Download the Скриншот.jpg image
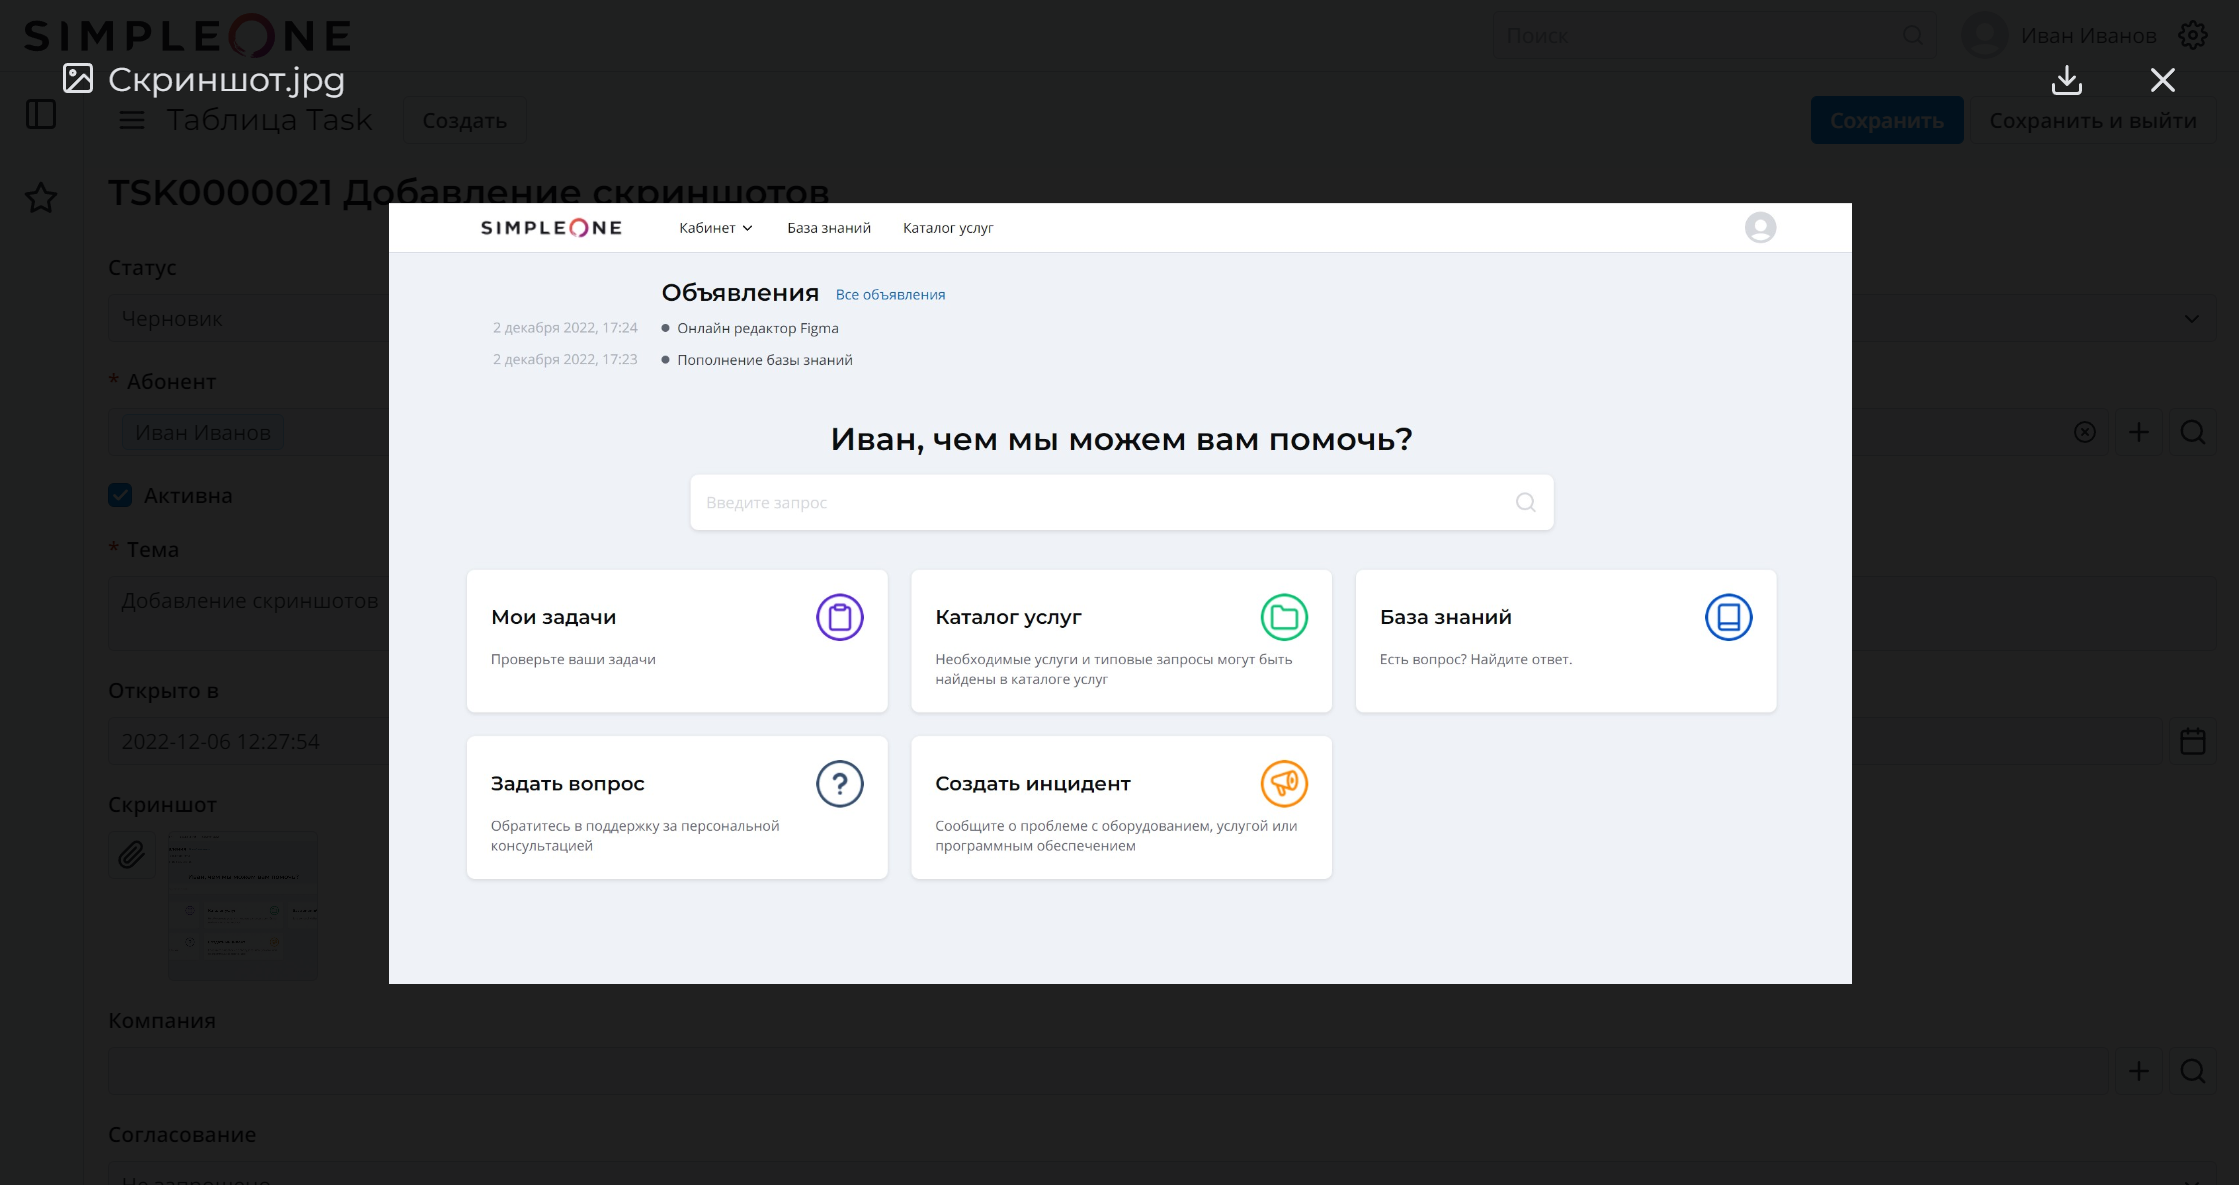This screenshot has width=2239, height=1185. [x=2066, y=80]
